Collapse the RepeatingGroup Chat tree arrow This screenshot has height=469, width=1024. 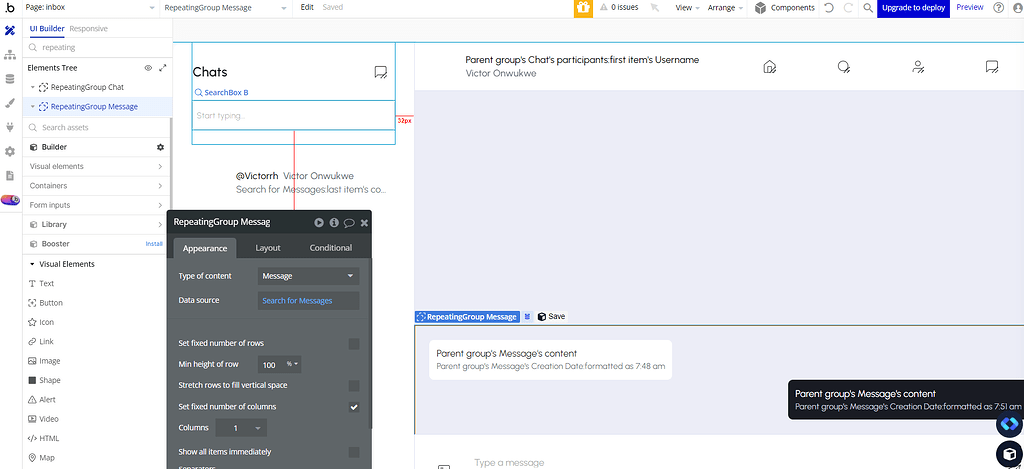tap(33, 87)
